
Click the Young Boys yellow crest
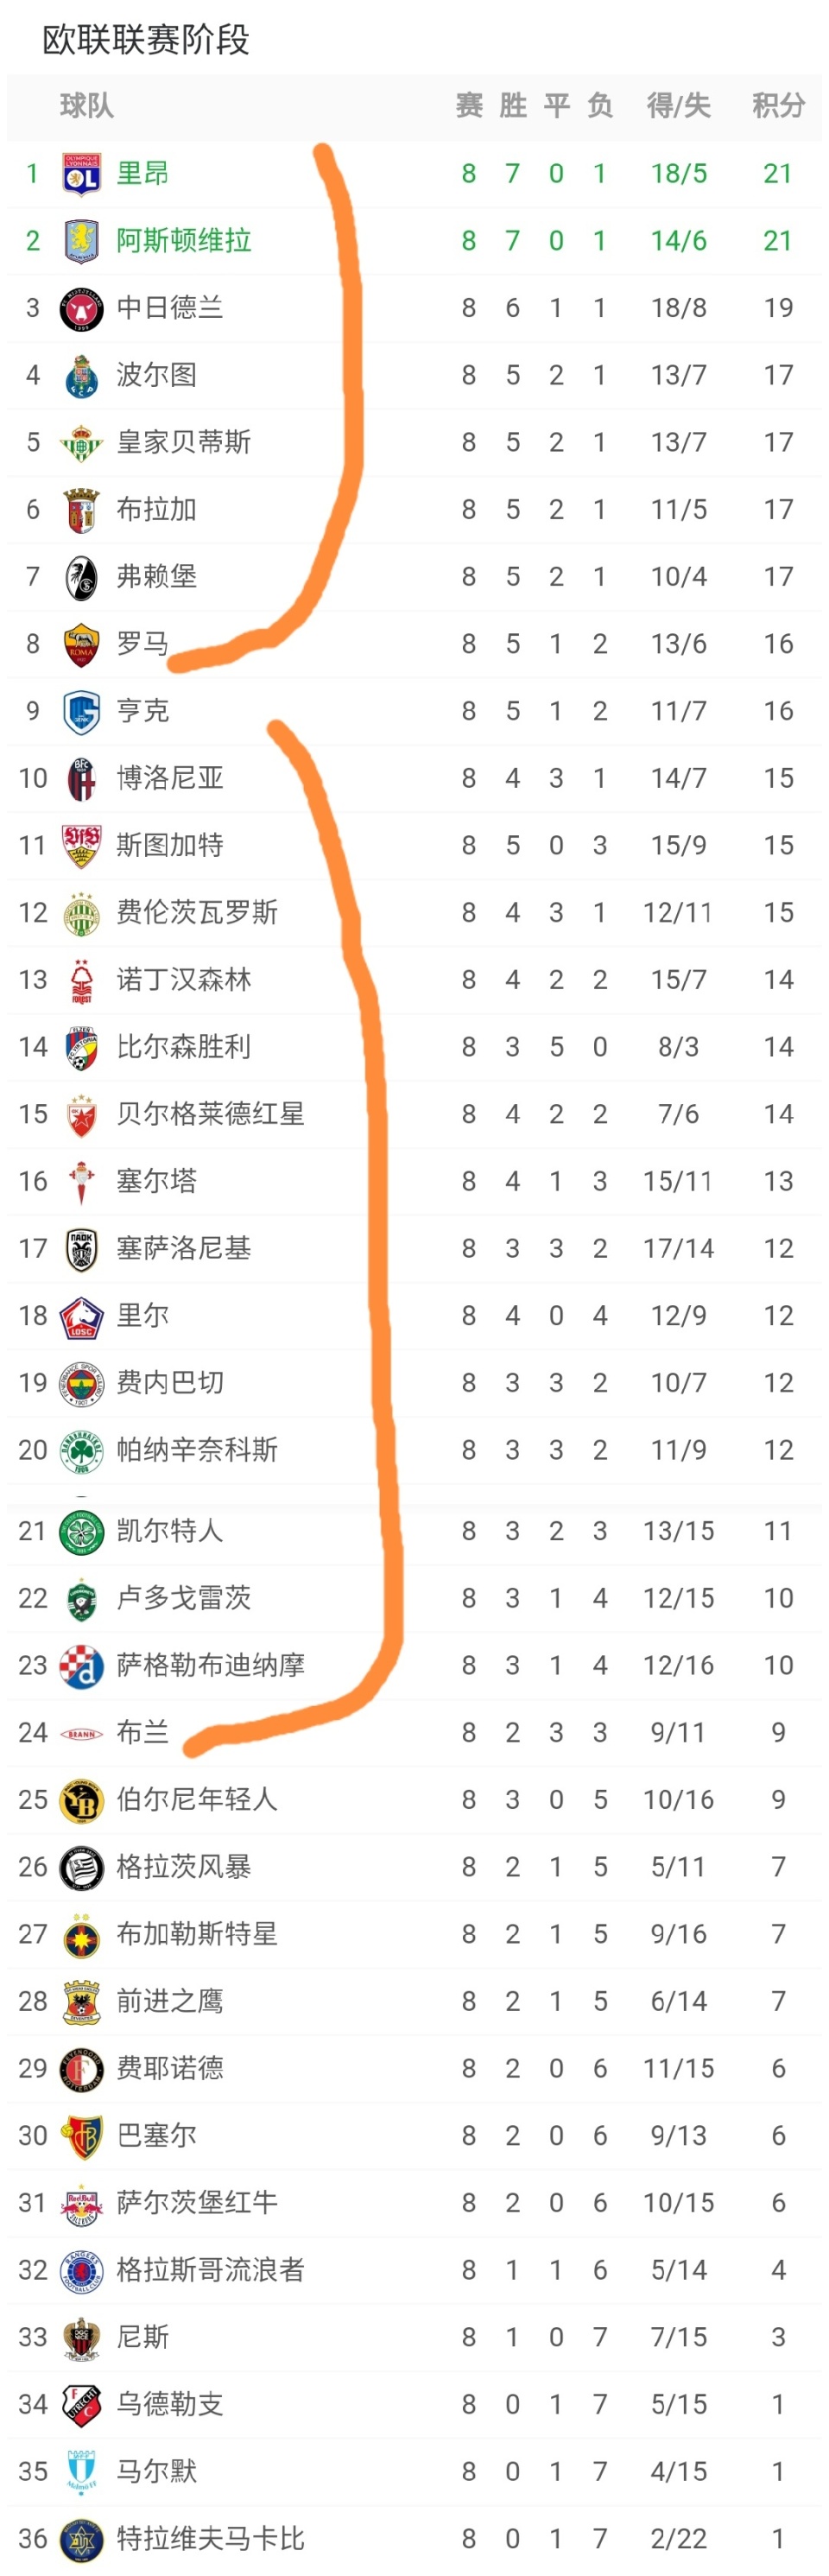[x=81, y=1801]
